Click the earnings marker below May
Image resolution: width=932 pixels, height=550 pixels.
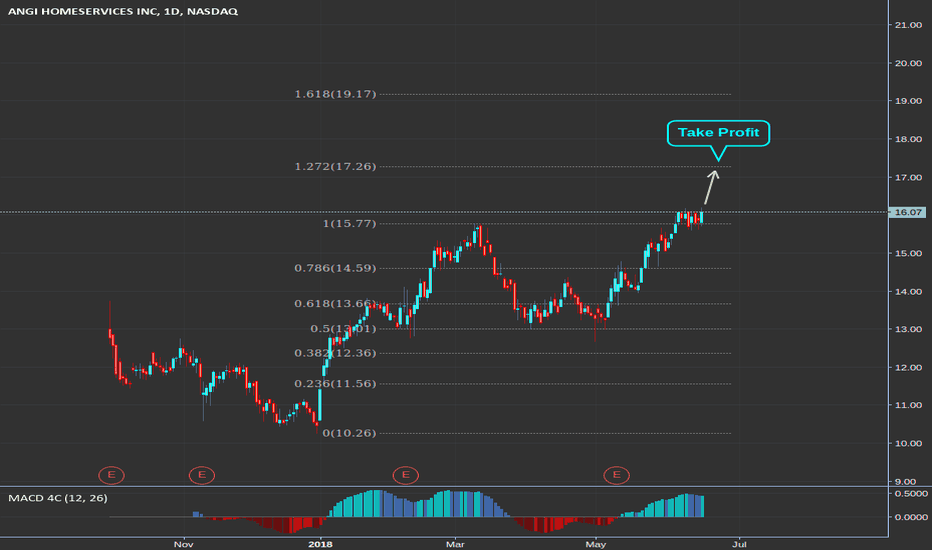pos(616,475)
